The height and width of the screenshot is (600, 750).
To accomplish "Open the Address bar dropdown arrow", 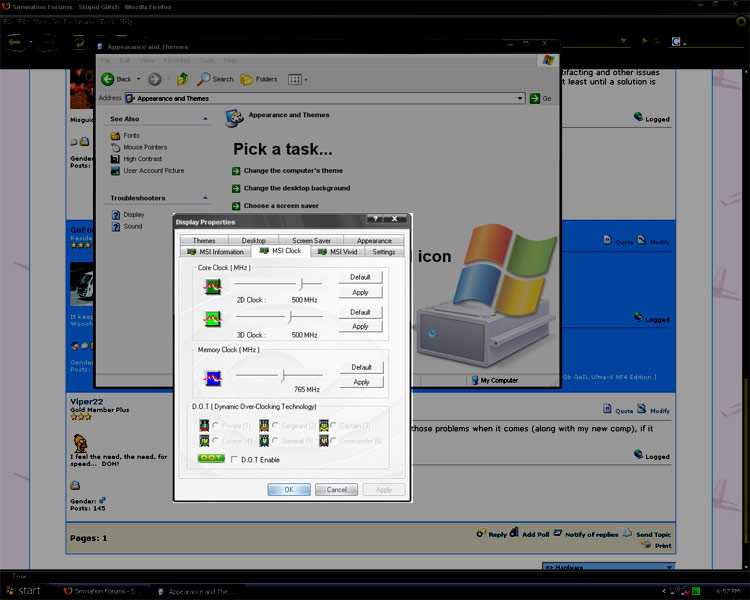I will (520, 98).
